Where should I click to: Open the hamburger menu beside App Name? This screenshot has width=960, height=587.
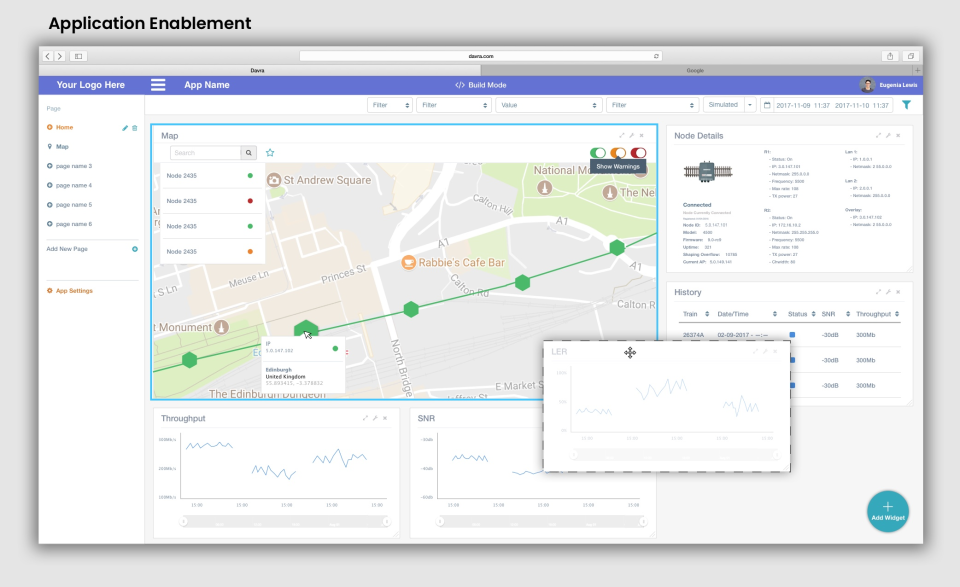(x=158, y=84)
